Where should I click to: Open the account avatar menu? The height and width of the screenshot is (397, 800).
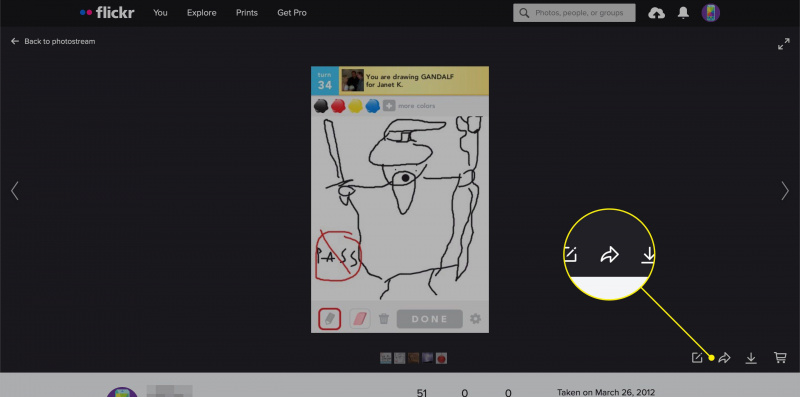coord(710,13)
